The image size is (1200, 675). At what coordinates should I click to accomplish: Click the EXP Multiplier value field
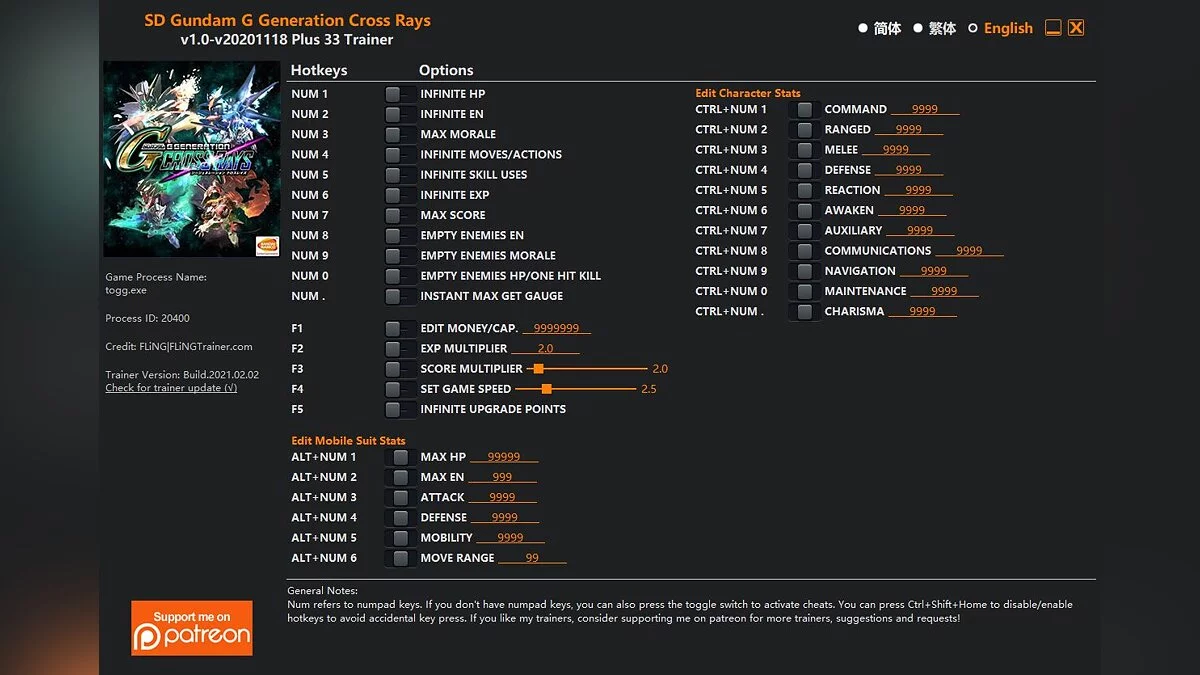(x=545, y=349)
